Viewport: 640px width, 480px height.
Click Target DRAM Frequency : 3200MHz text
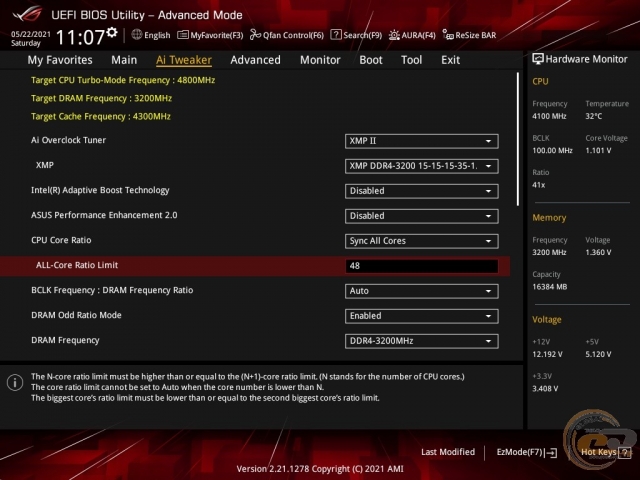pyautogui.click(x=101, y=98)
